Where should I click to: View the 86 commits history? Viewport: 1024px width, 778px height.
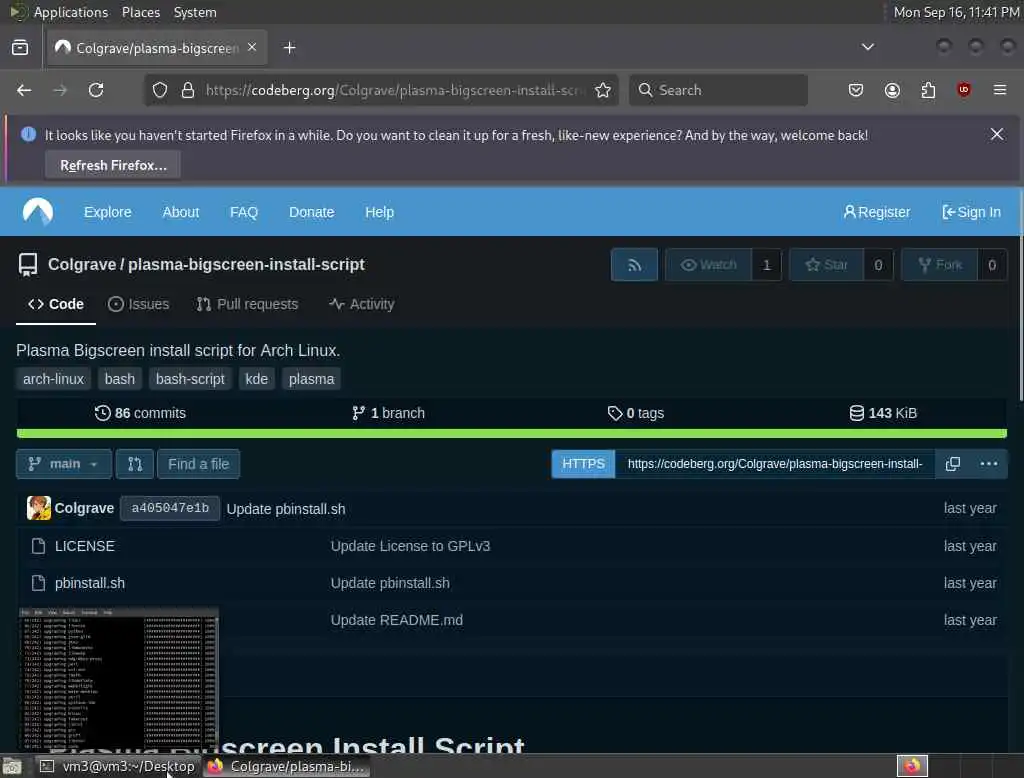click(x=140, y=413)
